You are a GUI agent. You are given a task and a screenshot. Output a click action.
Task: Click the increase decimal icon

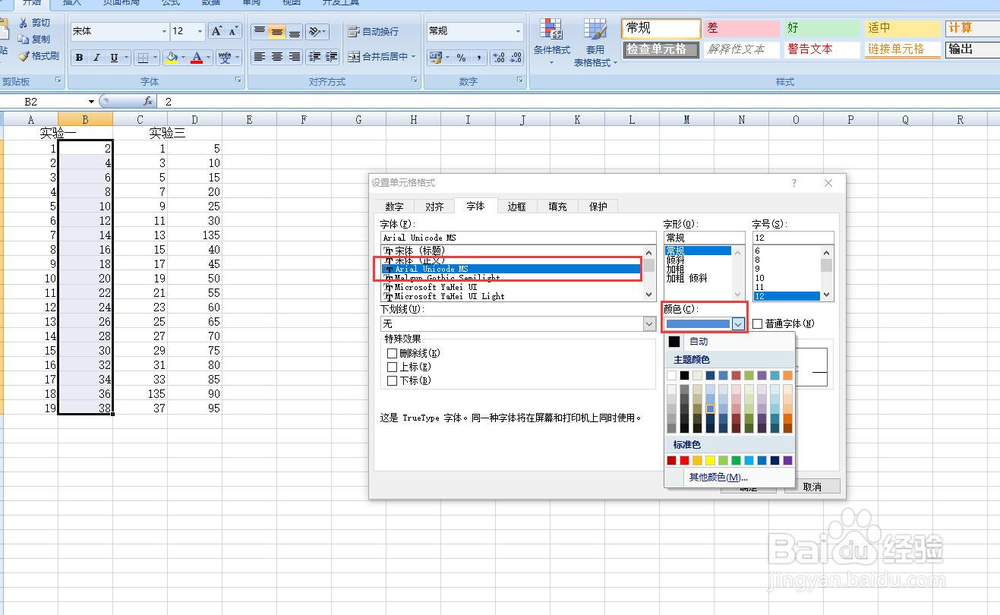pyautogui.click(x=499, y=57)
